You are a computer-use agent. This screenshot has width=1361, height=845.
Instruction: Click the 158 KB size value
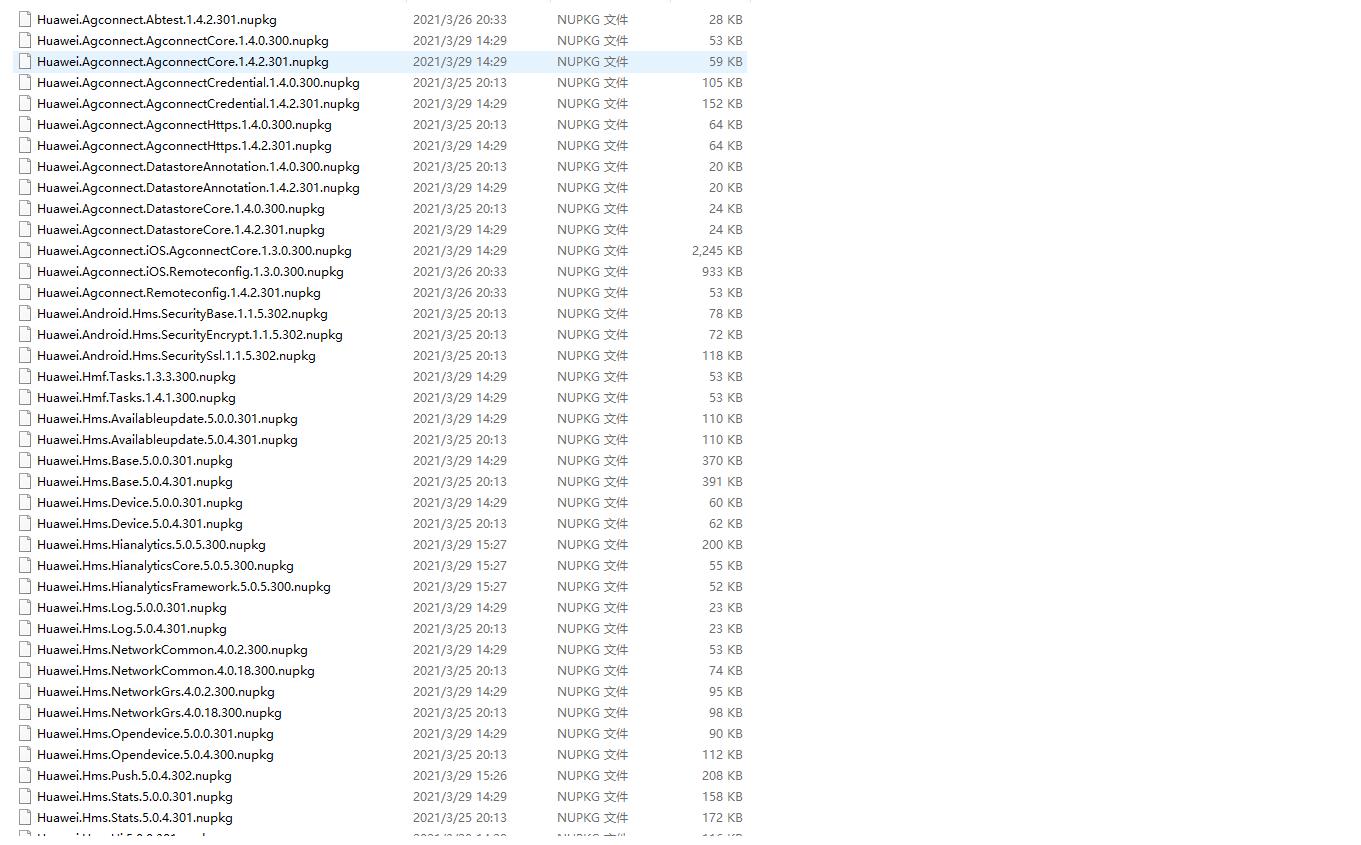(x=722, y=796)
